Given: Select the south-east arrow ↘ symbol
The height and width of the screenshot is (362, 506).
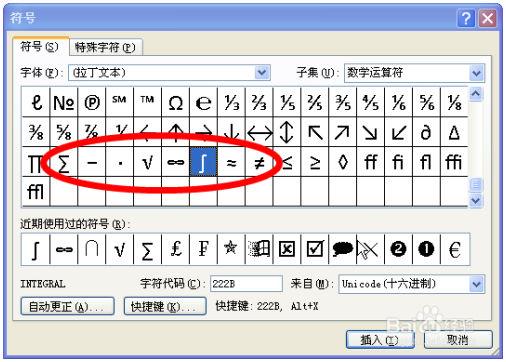Looking at the screenshot, I should click(x=371, y=132).
